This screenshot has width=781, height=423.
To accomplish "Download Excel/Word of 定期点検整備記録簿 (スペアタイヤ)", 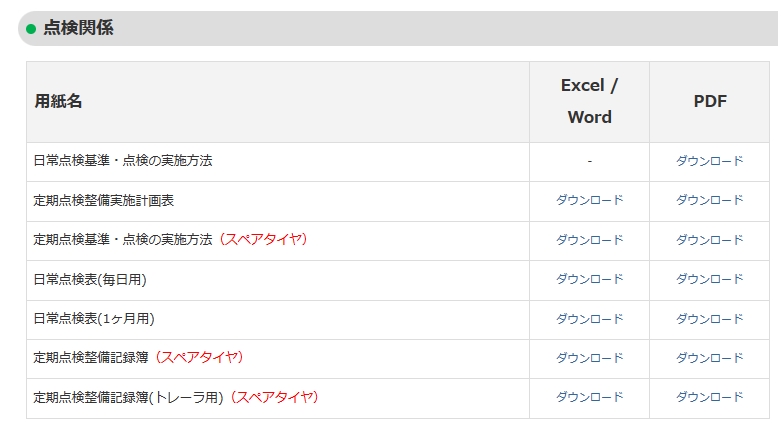I will click(589, 358).
